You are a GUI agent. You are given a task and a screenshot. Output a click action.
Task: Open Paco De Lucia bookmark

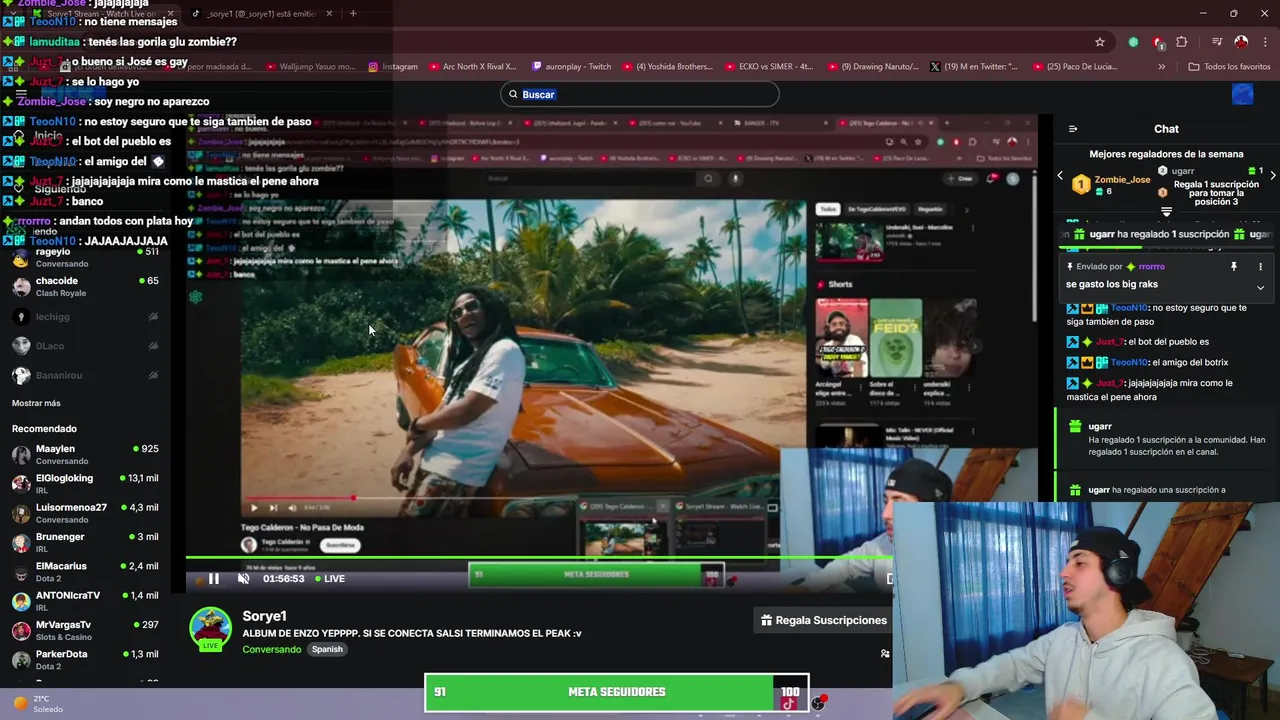[1075, 67]
